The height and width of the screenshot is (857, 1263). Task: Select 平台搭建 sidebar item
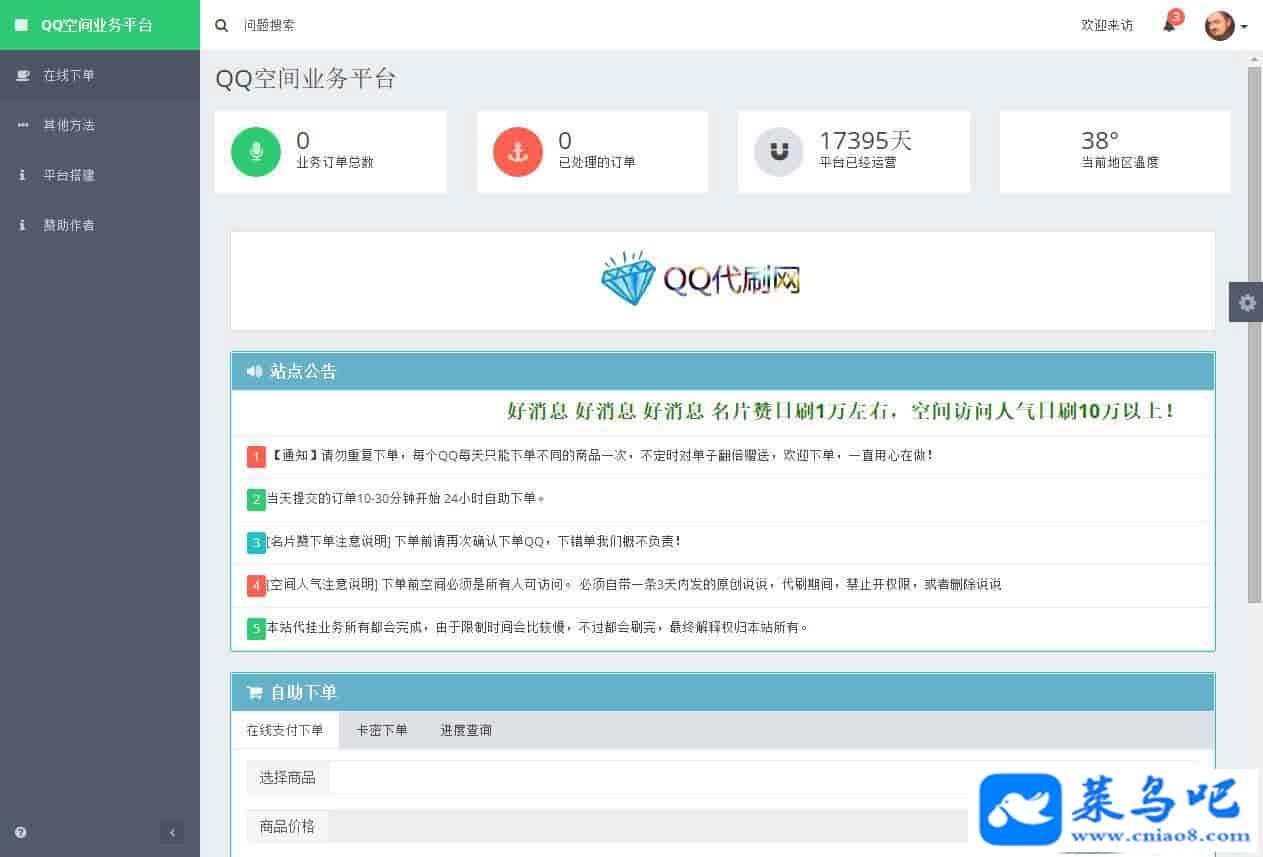pyautogui.click(x=69, y=176)
